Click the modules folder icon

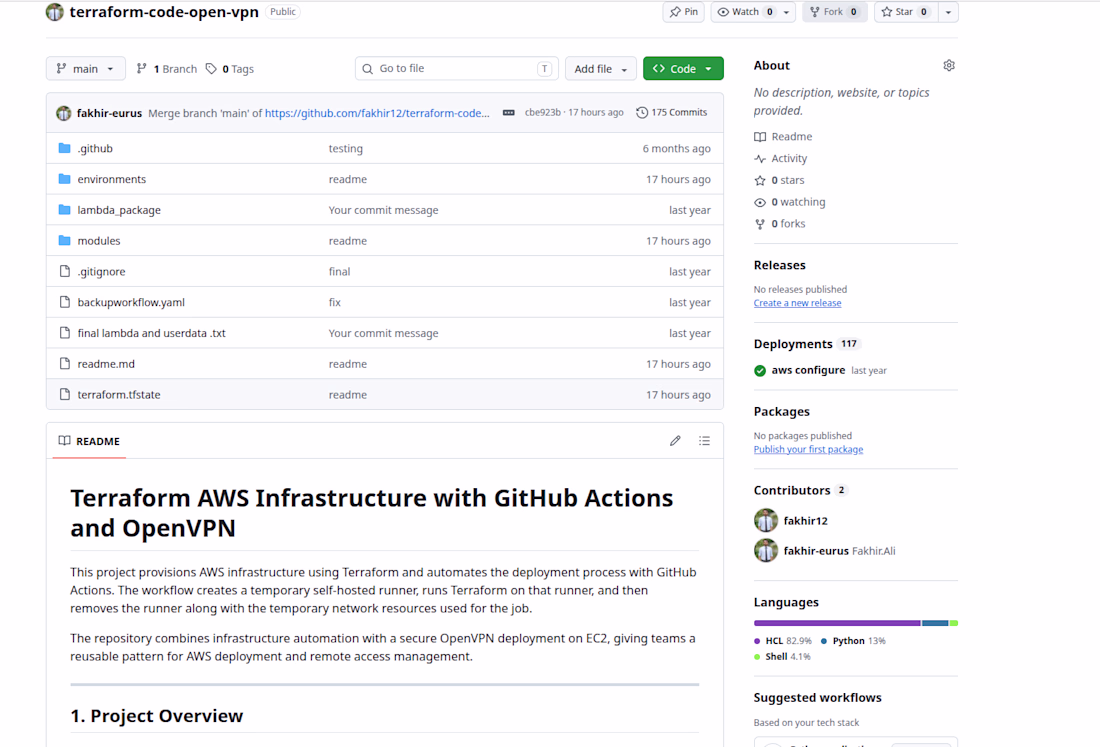pos(65,241)
